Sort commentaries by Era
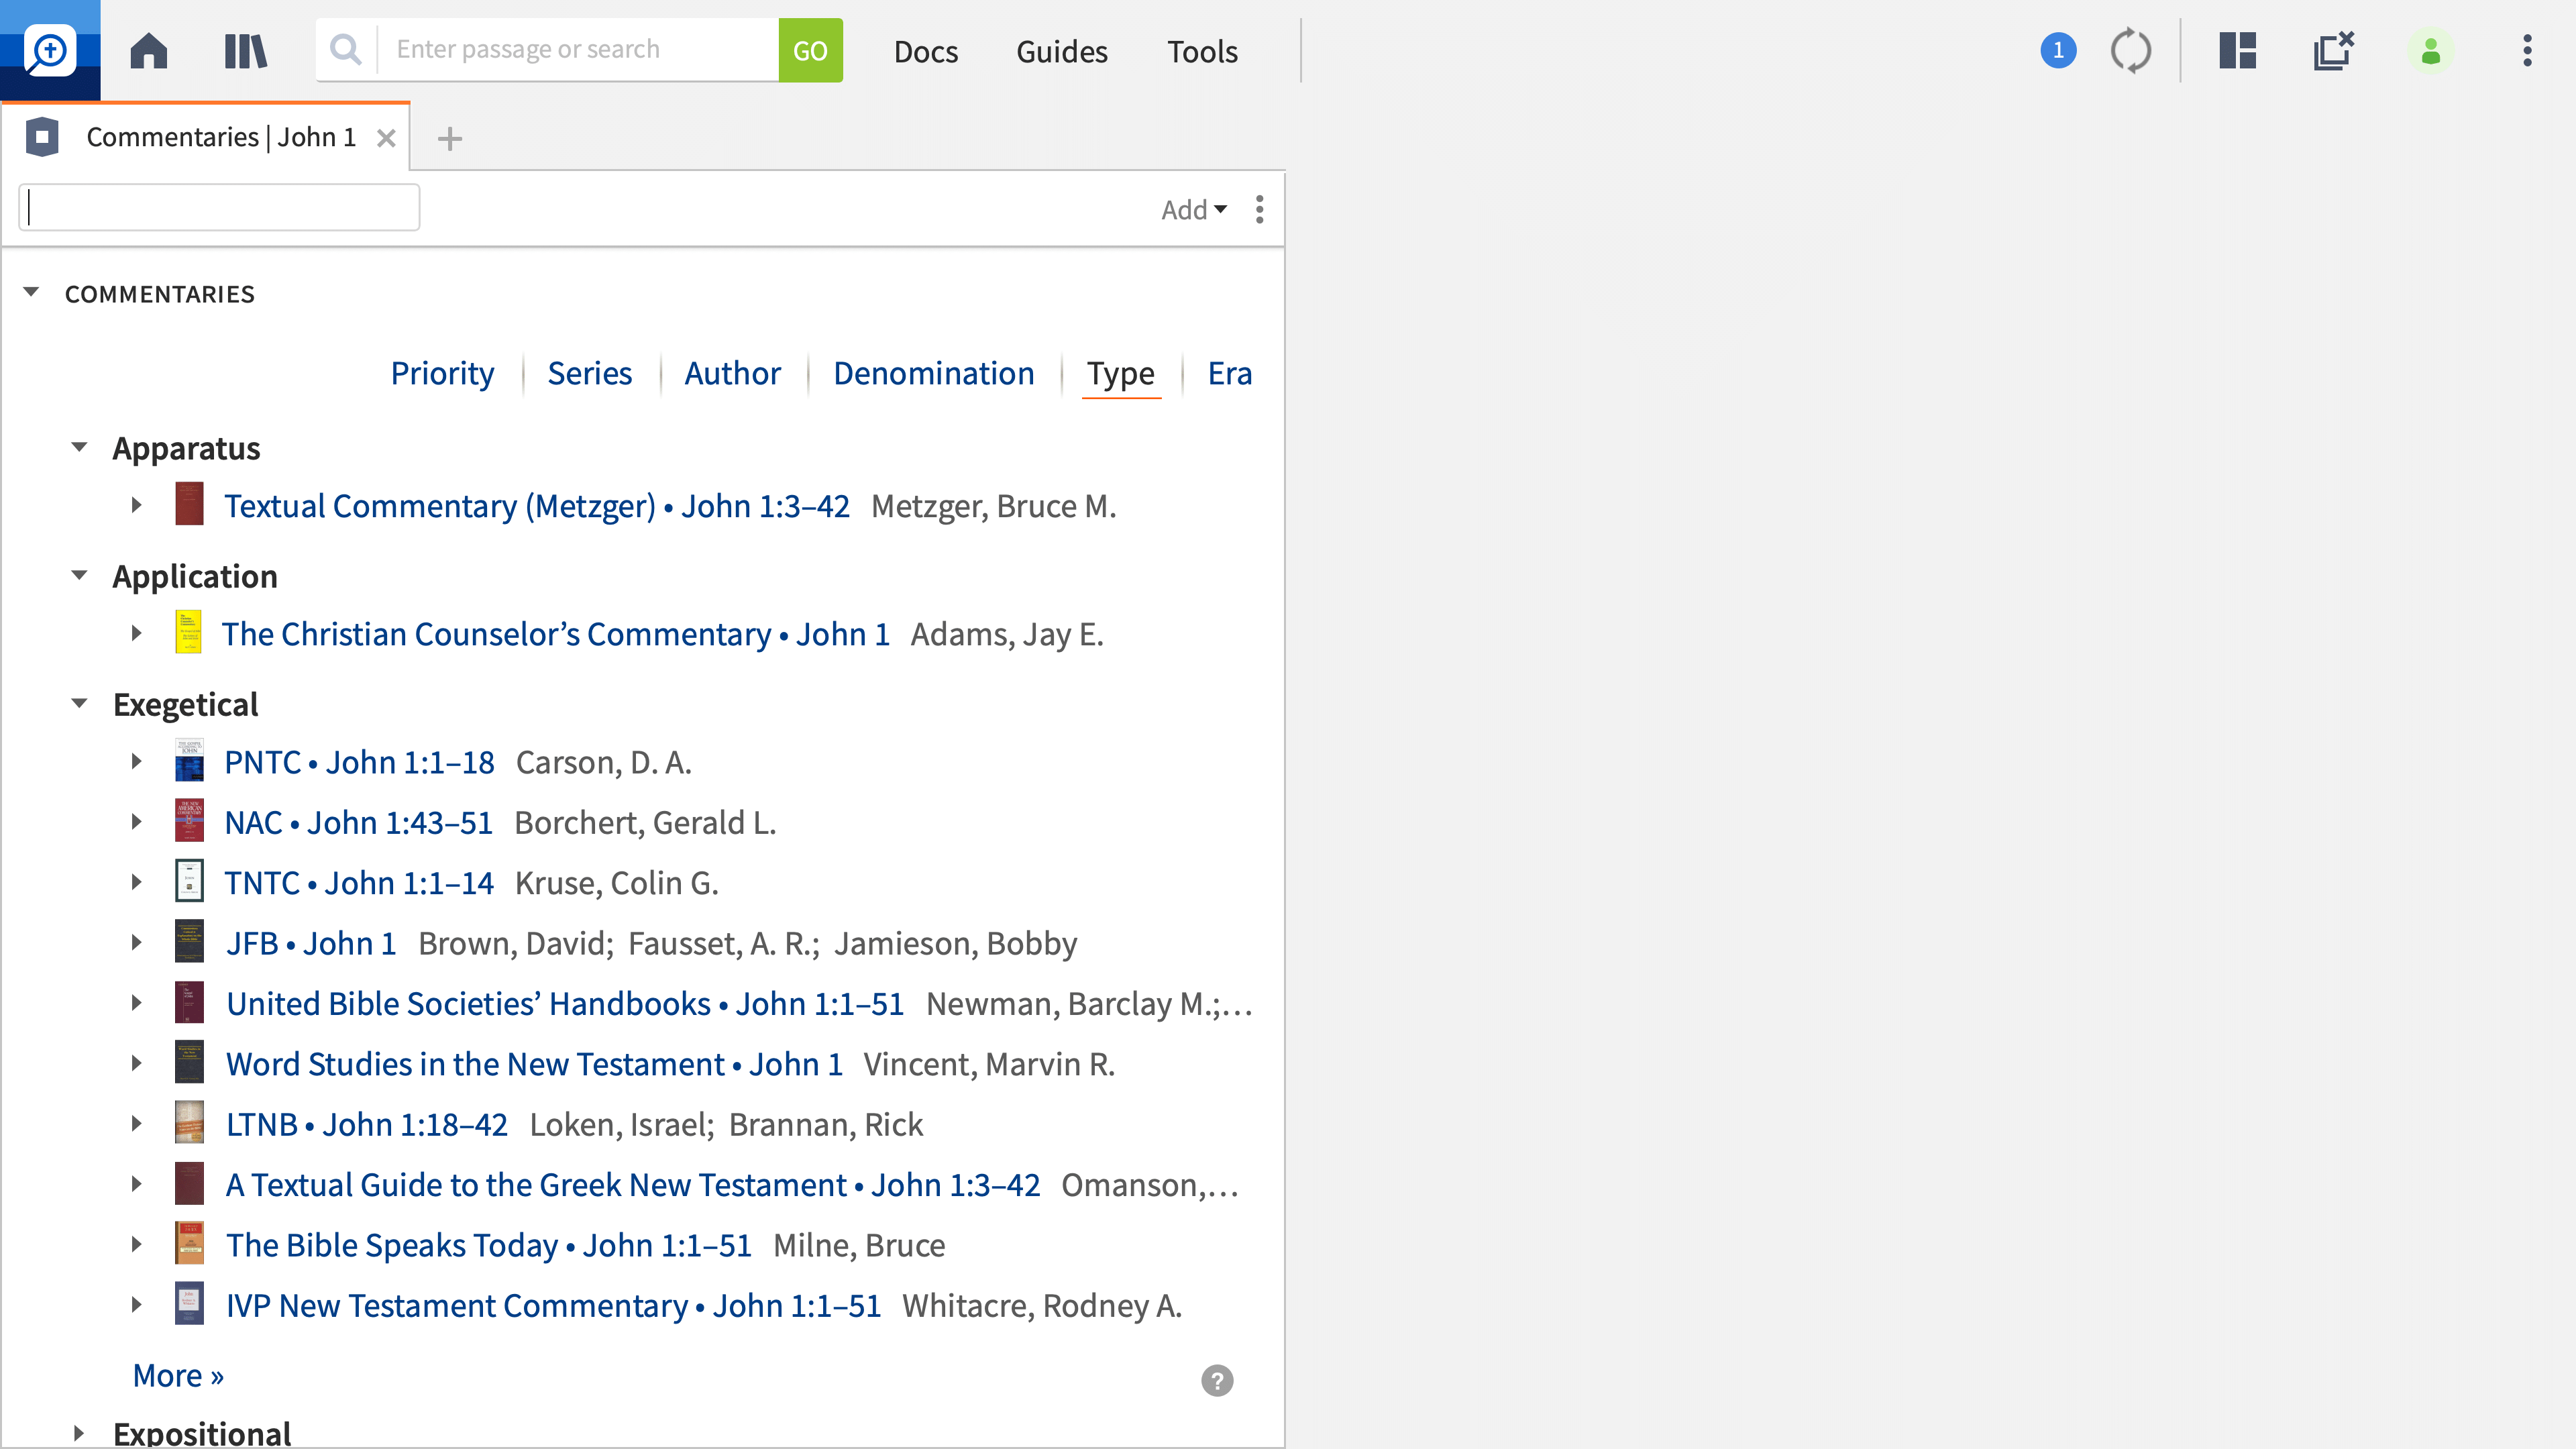Screen dimensions: 2576x1449 coord(1230,373)
